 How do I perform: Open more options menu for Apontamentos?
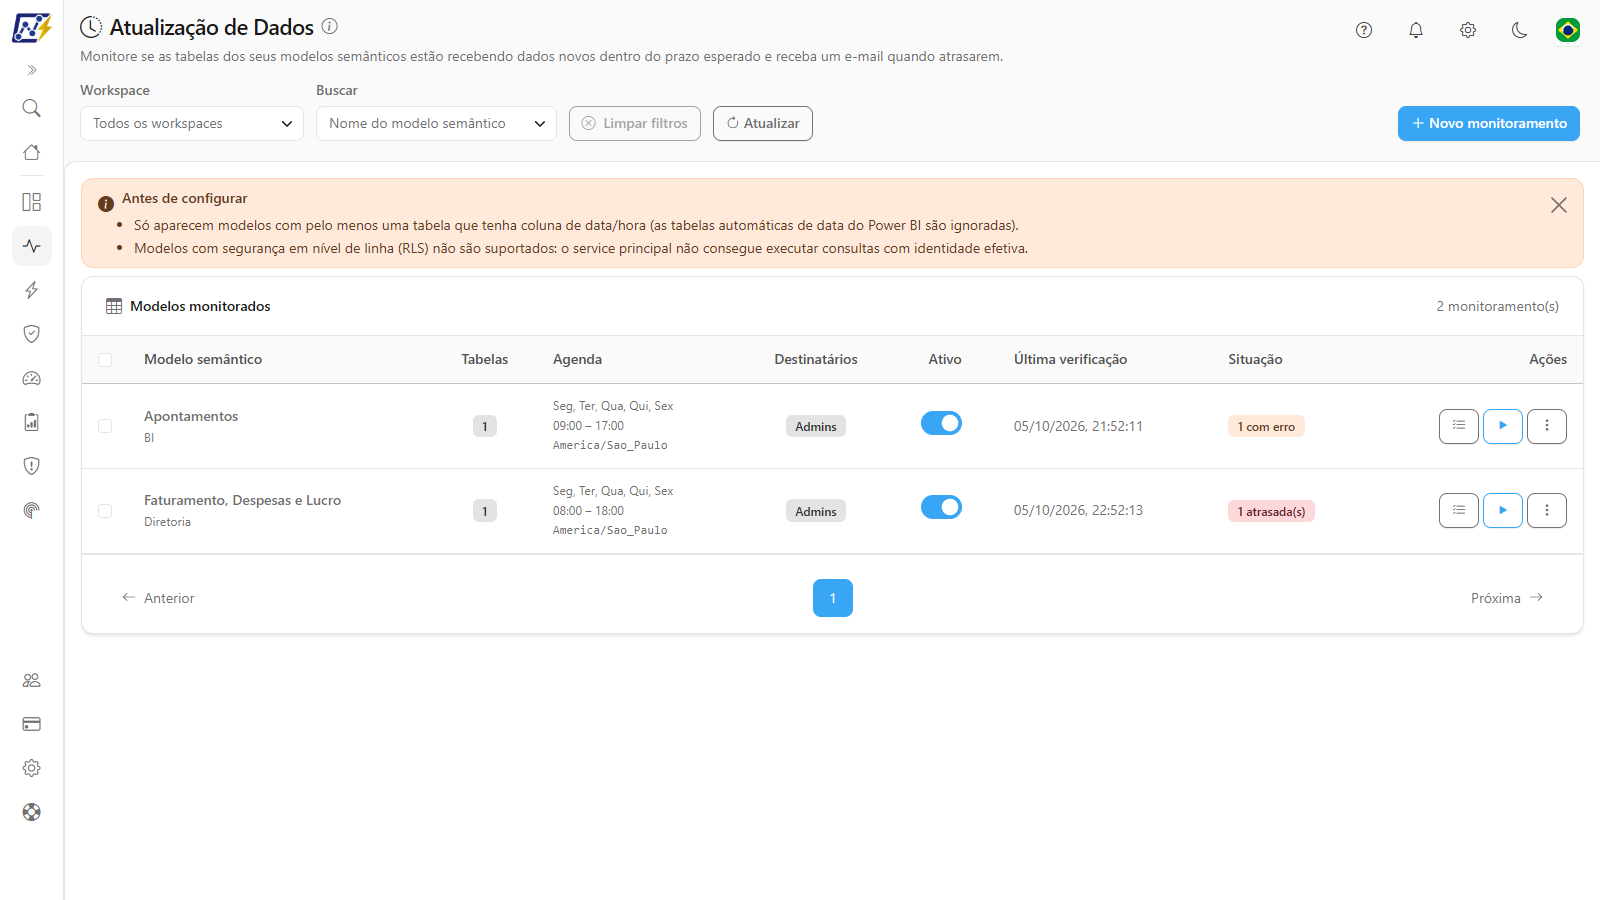pyautogui.click(x=1547, y=426)
